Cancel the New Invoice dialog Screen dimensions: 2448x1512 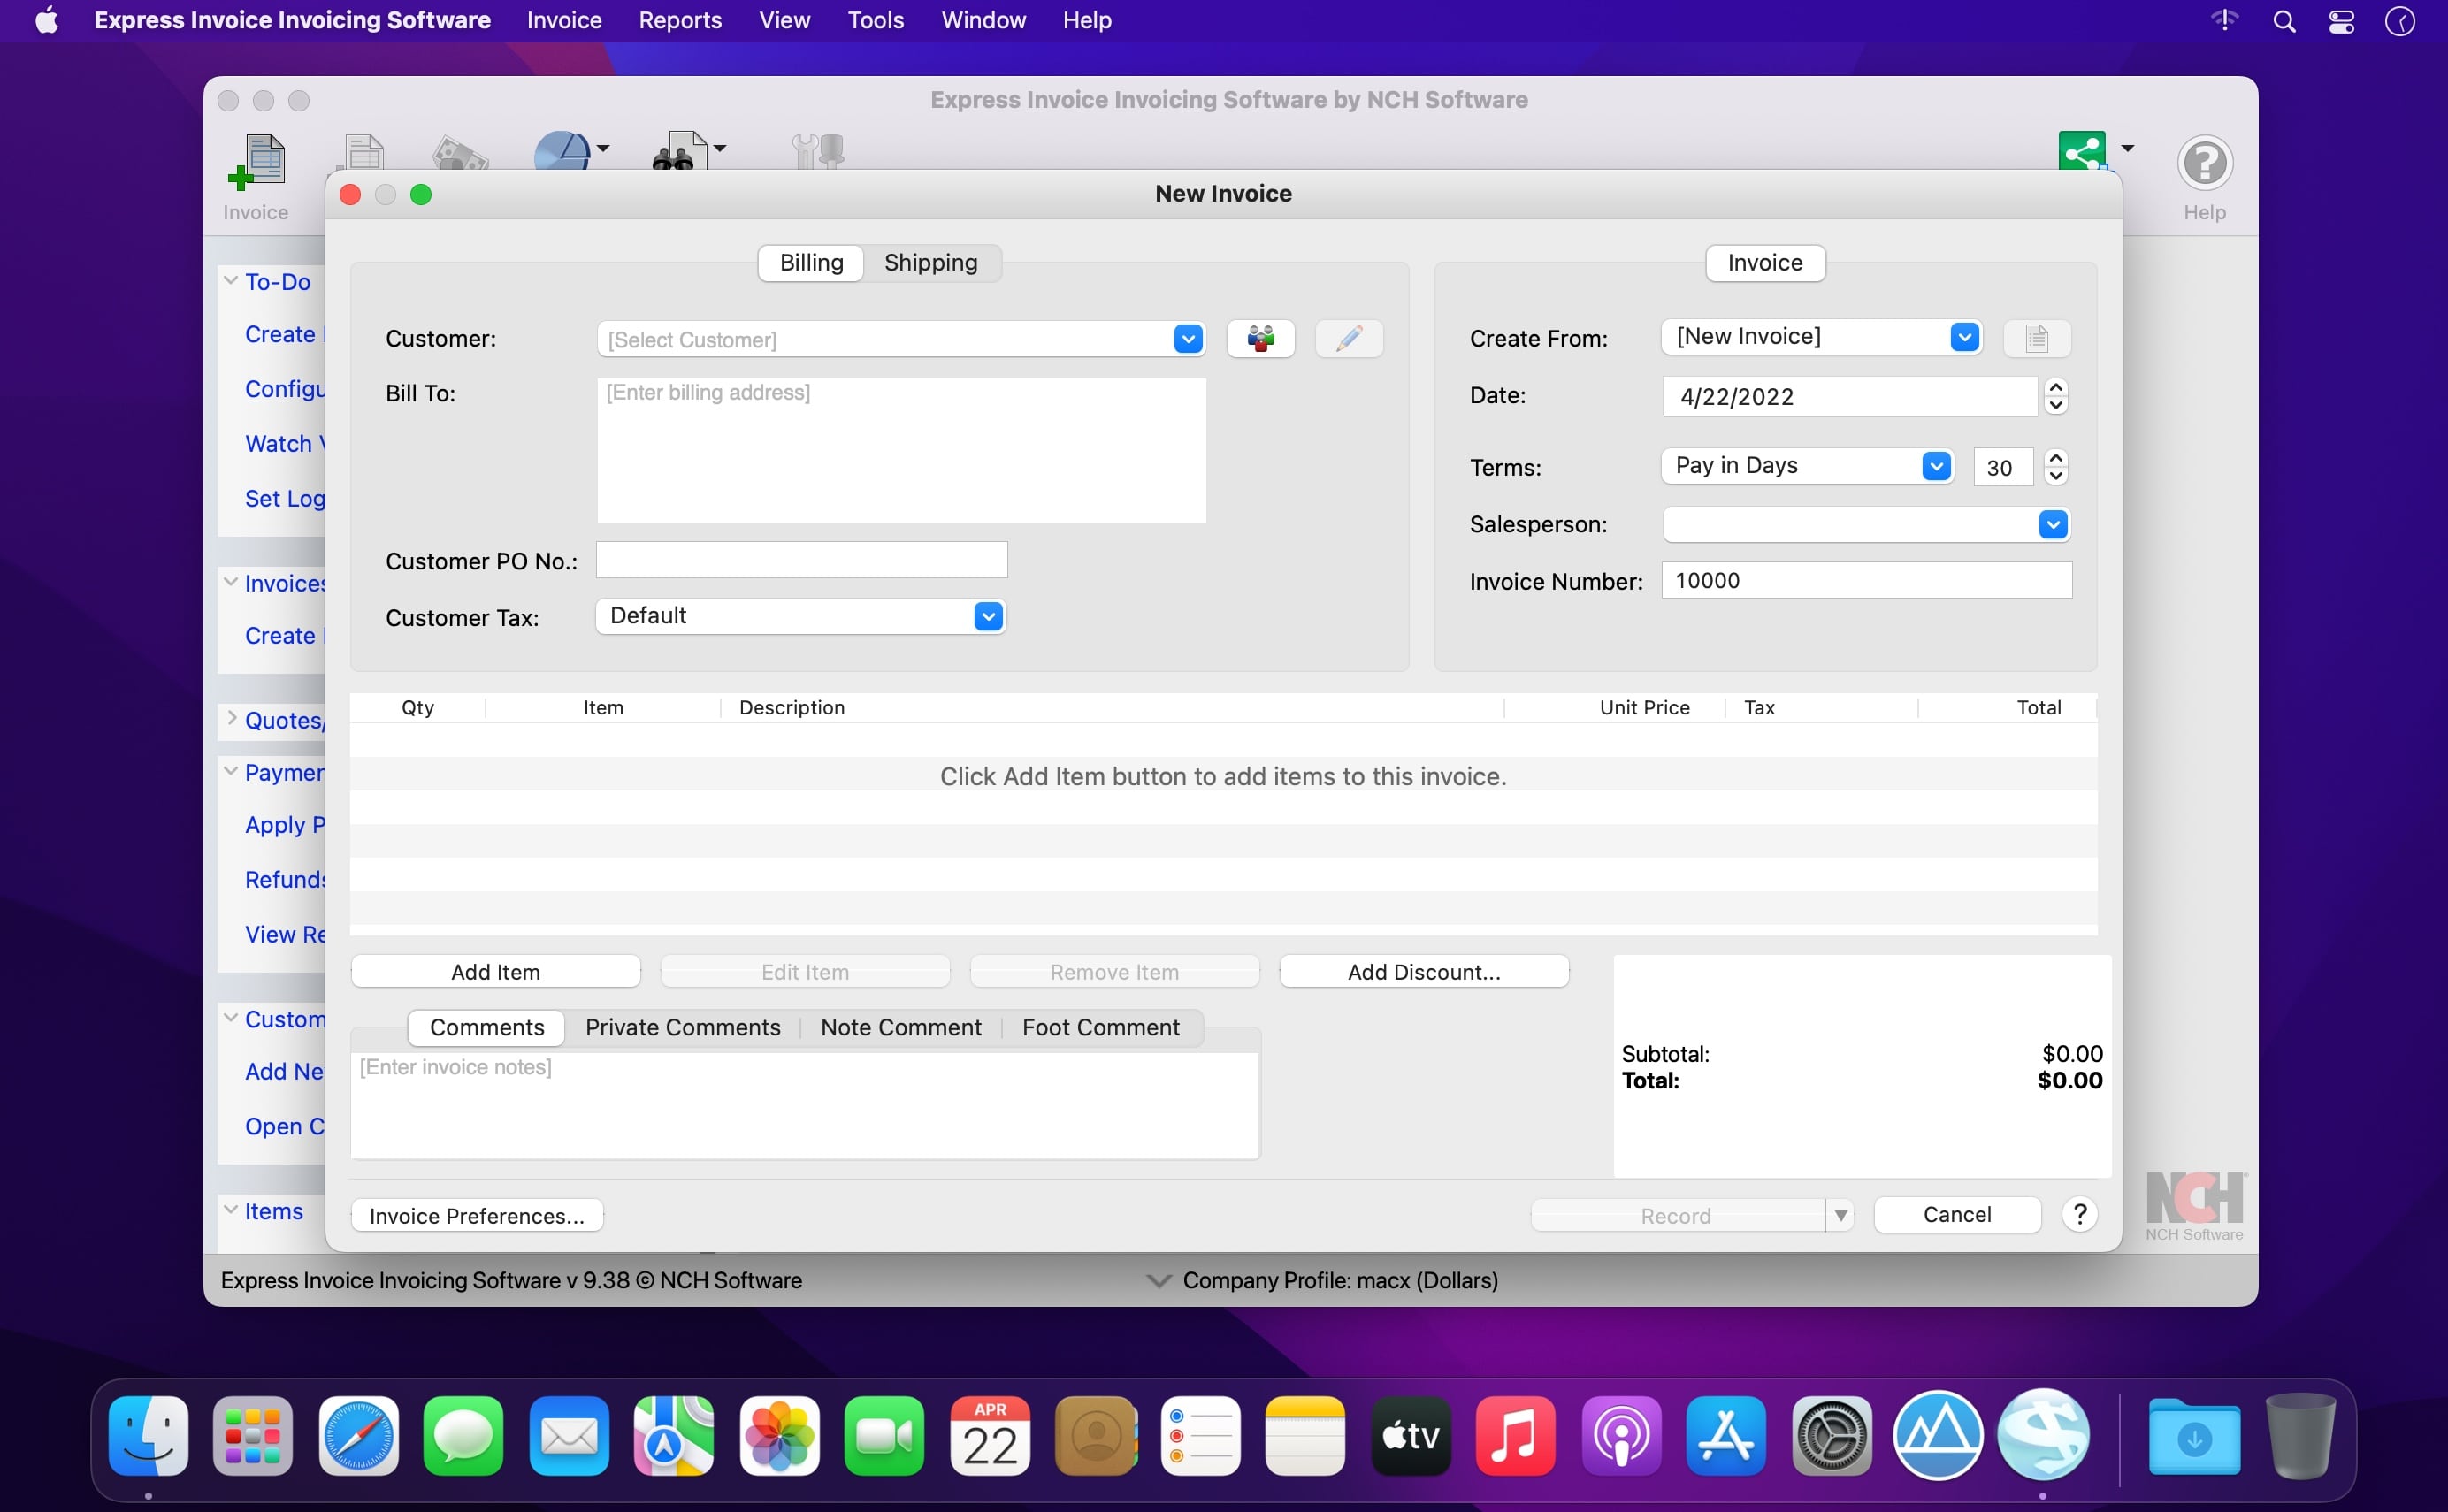1957,1215
